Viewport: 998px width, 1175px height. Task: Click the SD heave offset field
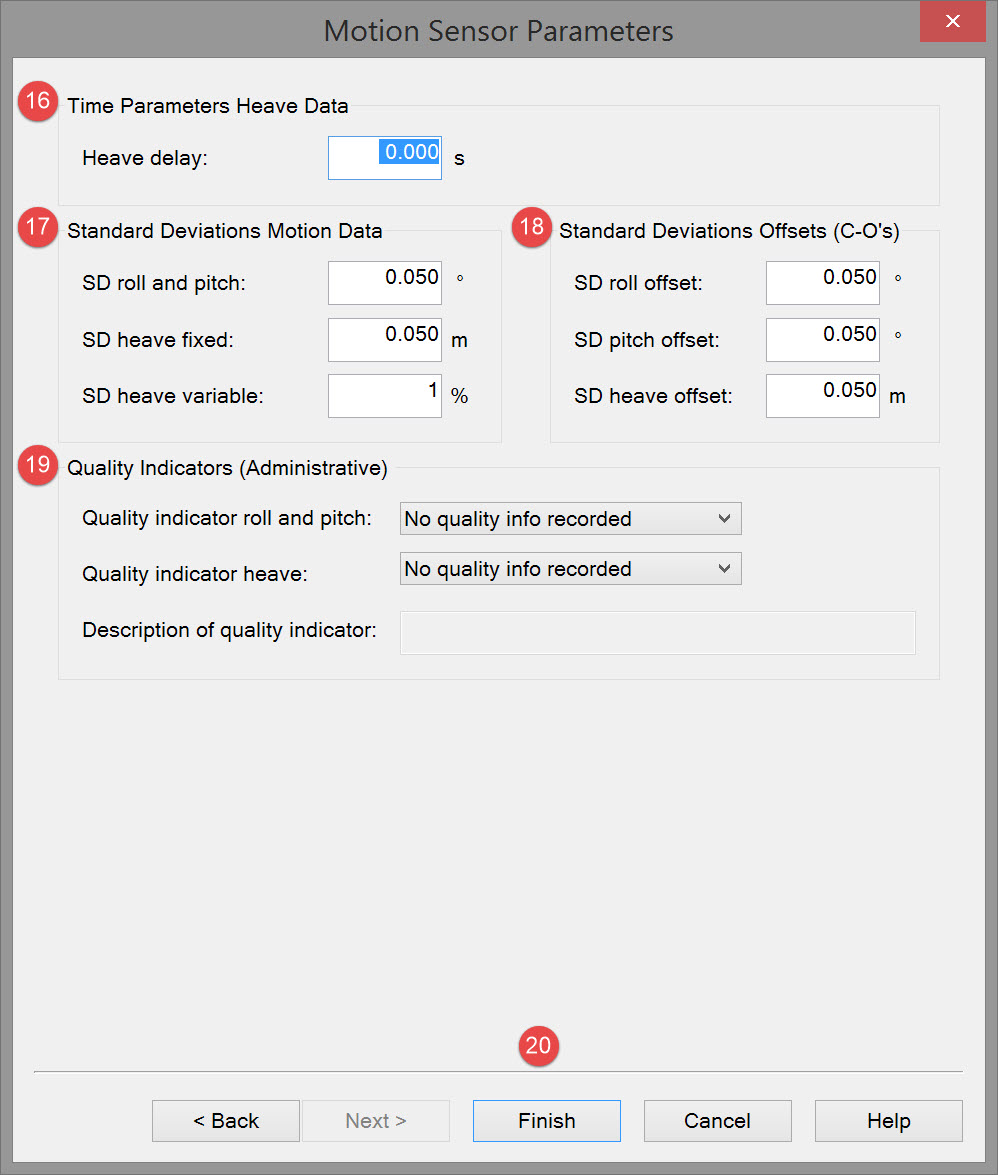pos(822,396)
